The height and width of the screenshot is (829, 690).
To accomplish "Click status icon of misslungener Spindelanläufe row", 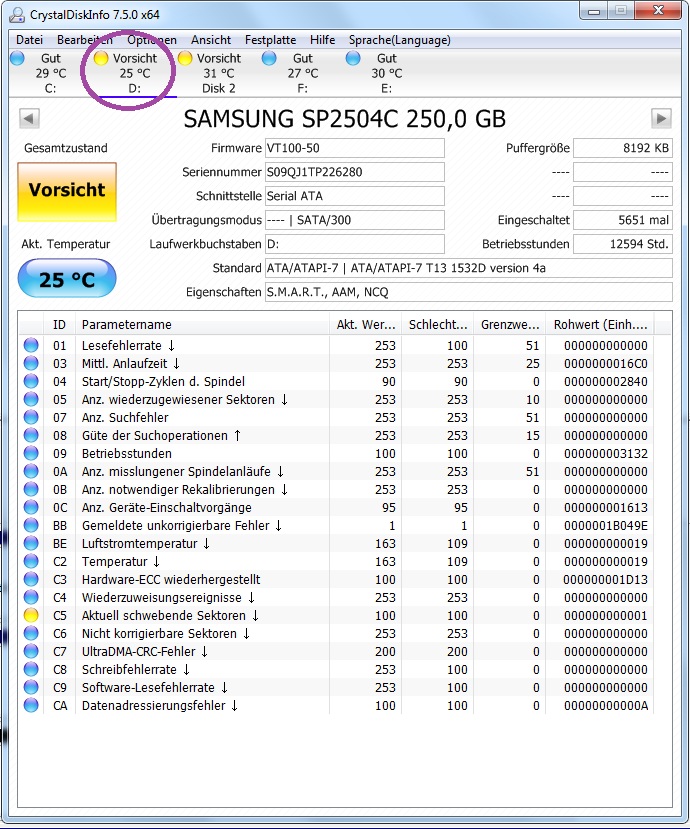I will [31, 471].
